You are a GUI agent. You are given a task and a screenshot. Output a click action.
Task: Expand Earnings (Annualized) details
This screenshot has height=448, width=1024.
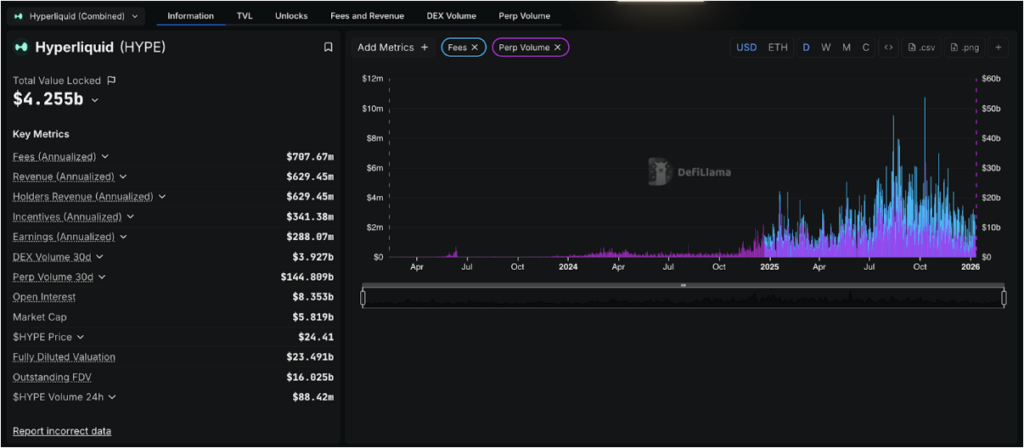click(123, 236)
